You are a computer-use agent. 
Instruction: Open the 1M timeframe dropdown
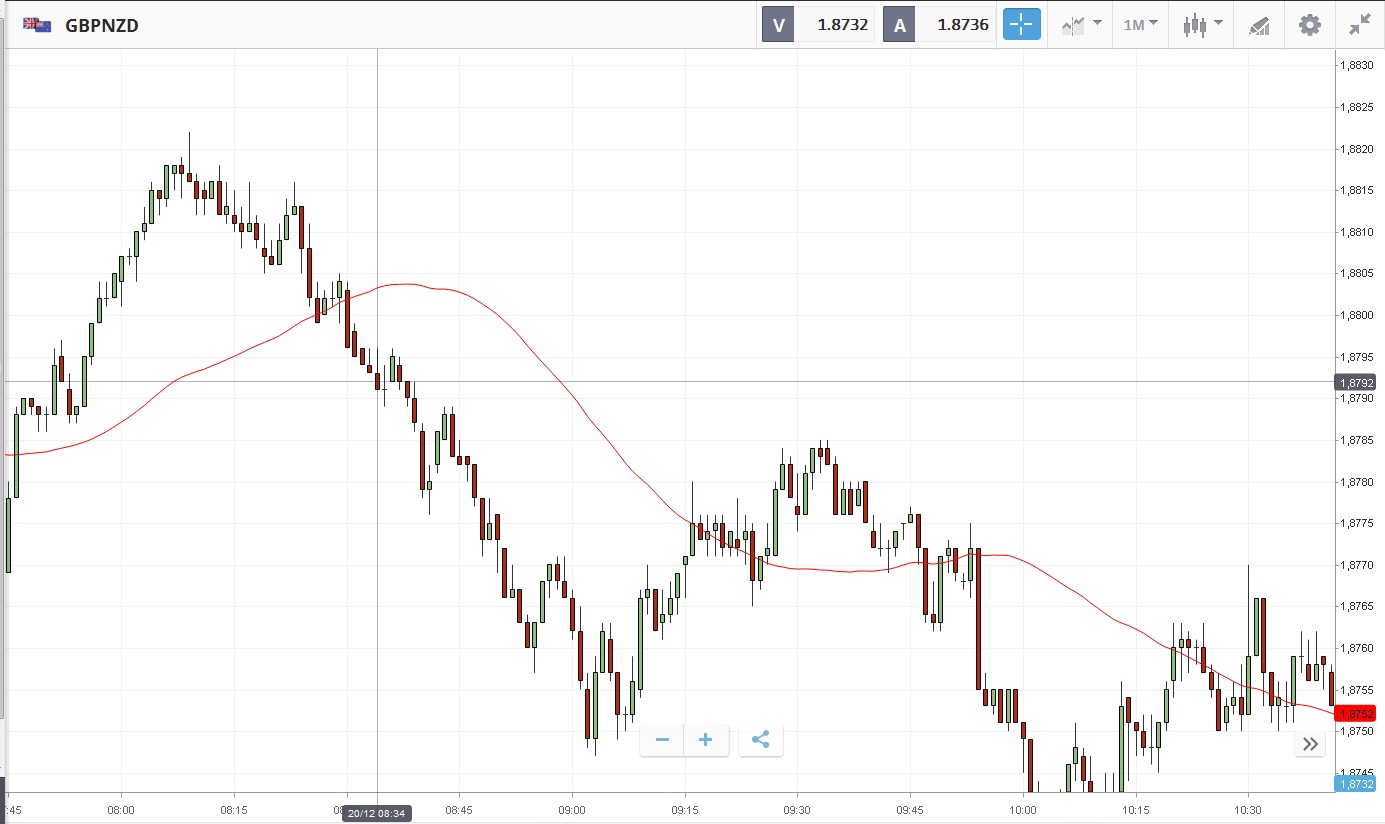[x=1140, y=25]
